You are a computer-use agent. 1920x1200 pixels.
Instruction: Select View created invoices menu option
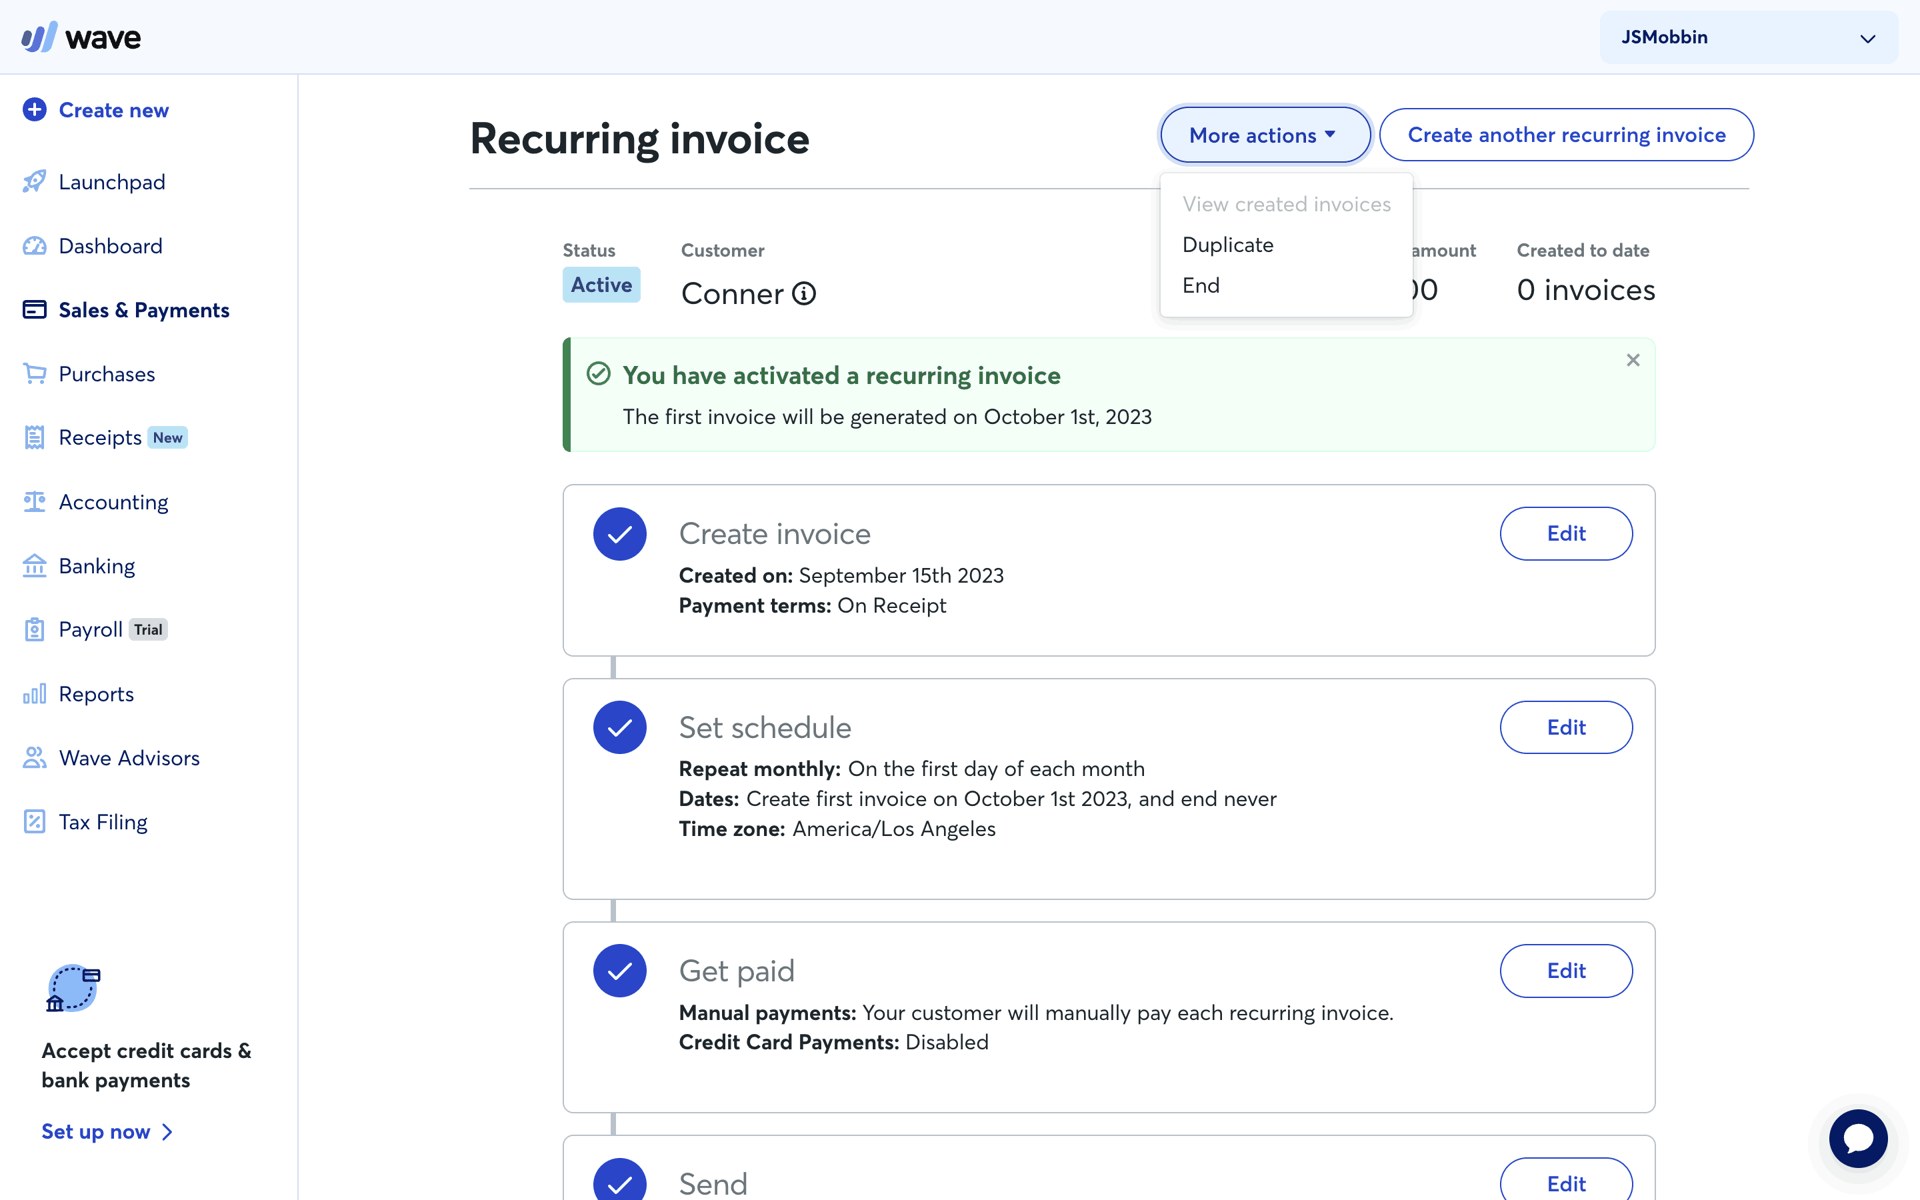tap(1286, 204)
